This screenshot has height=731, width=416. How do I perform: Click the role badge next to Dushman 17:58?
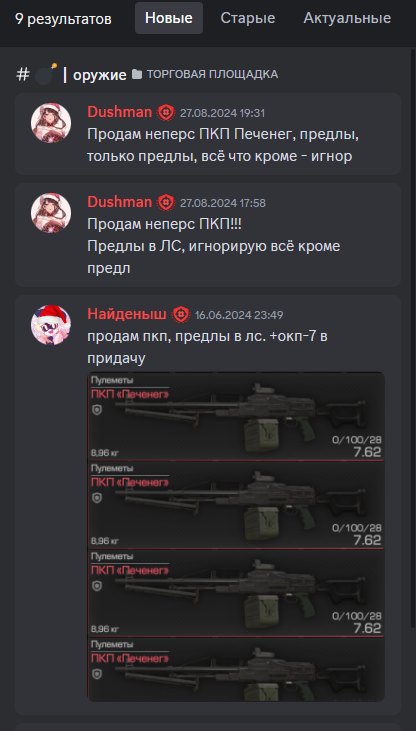(x=166, y=202)
